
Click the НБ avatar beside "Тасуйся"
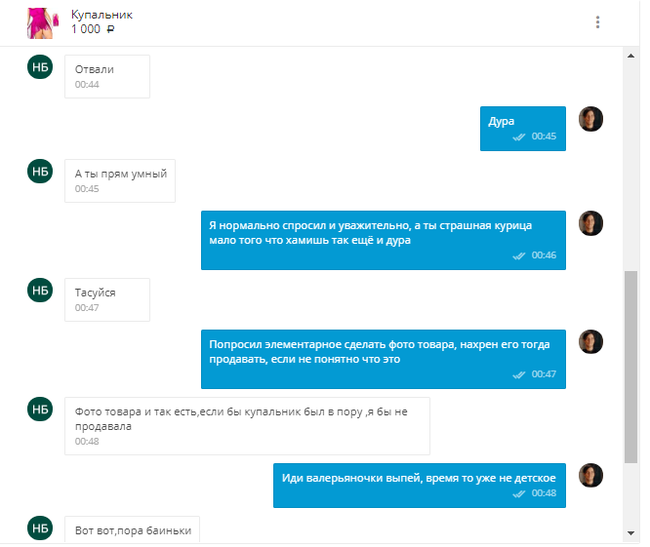[40, 291]
